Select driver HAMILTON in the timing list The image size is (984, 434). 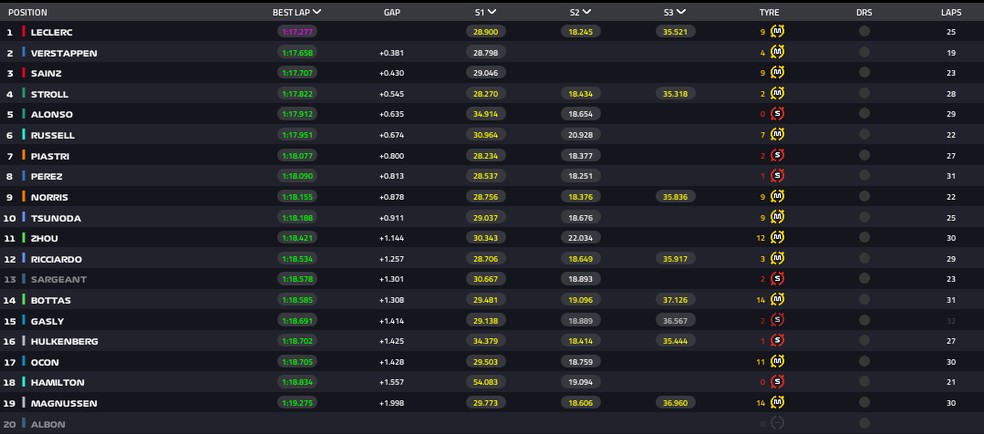coord(58,382)
